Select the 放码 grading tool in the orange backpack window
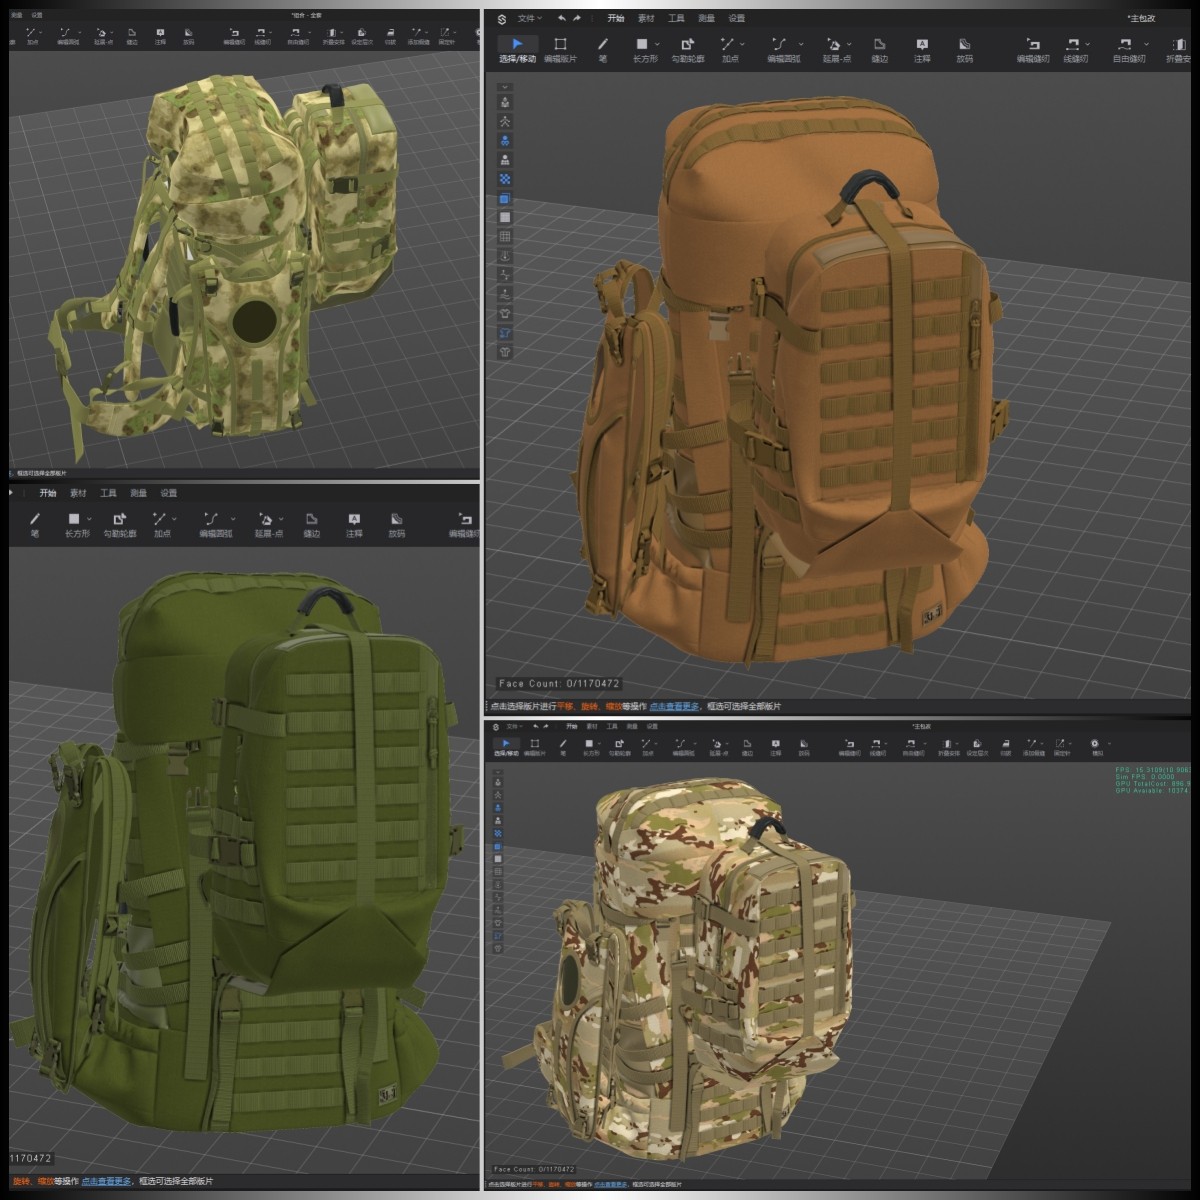1200x1200 pixels. pyautogui.click(x=964, y=49)
